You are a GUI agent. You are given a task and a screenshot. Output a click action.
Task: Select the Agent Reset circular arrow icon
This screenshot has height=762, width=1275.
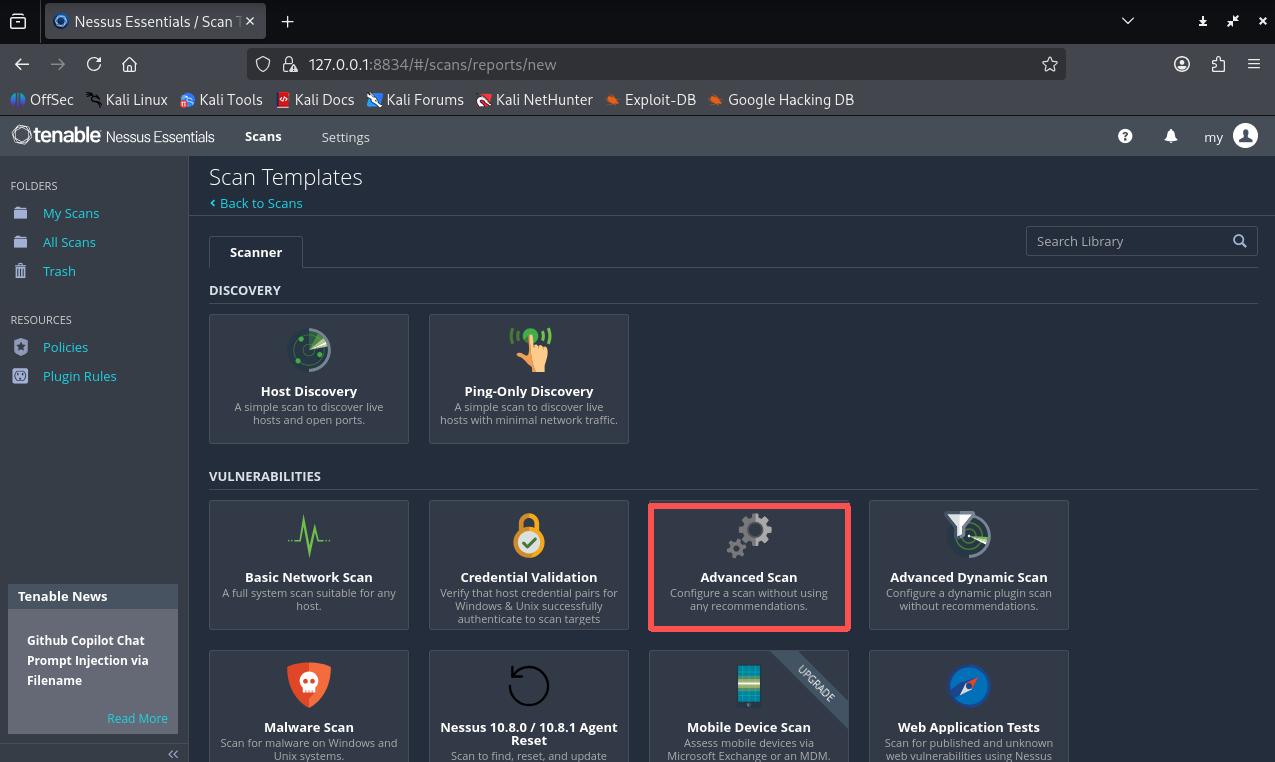(529, 686)
